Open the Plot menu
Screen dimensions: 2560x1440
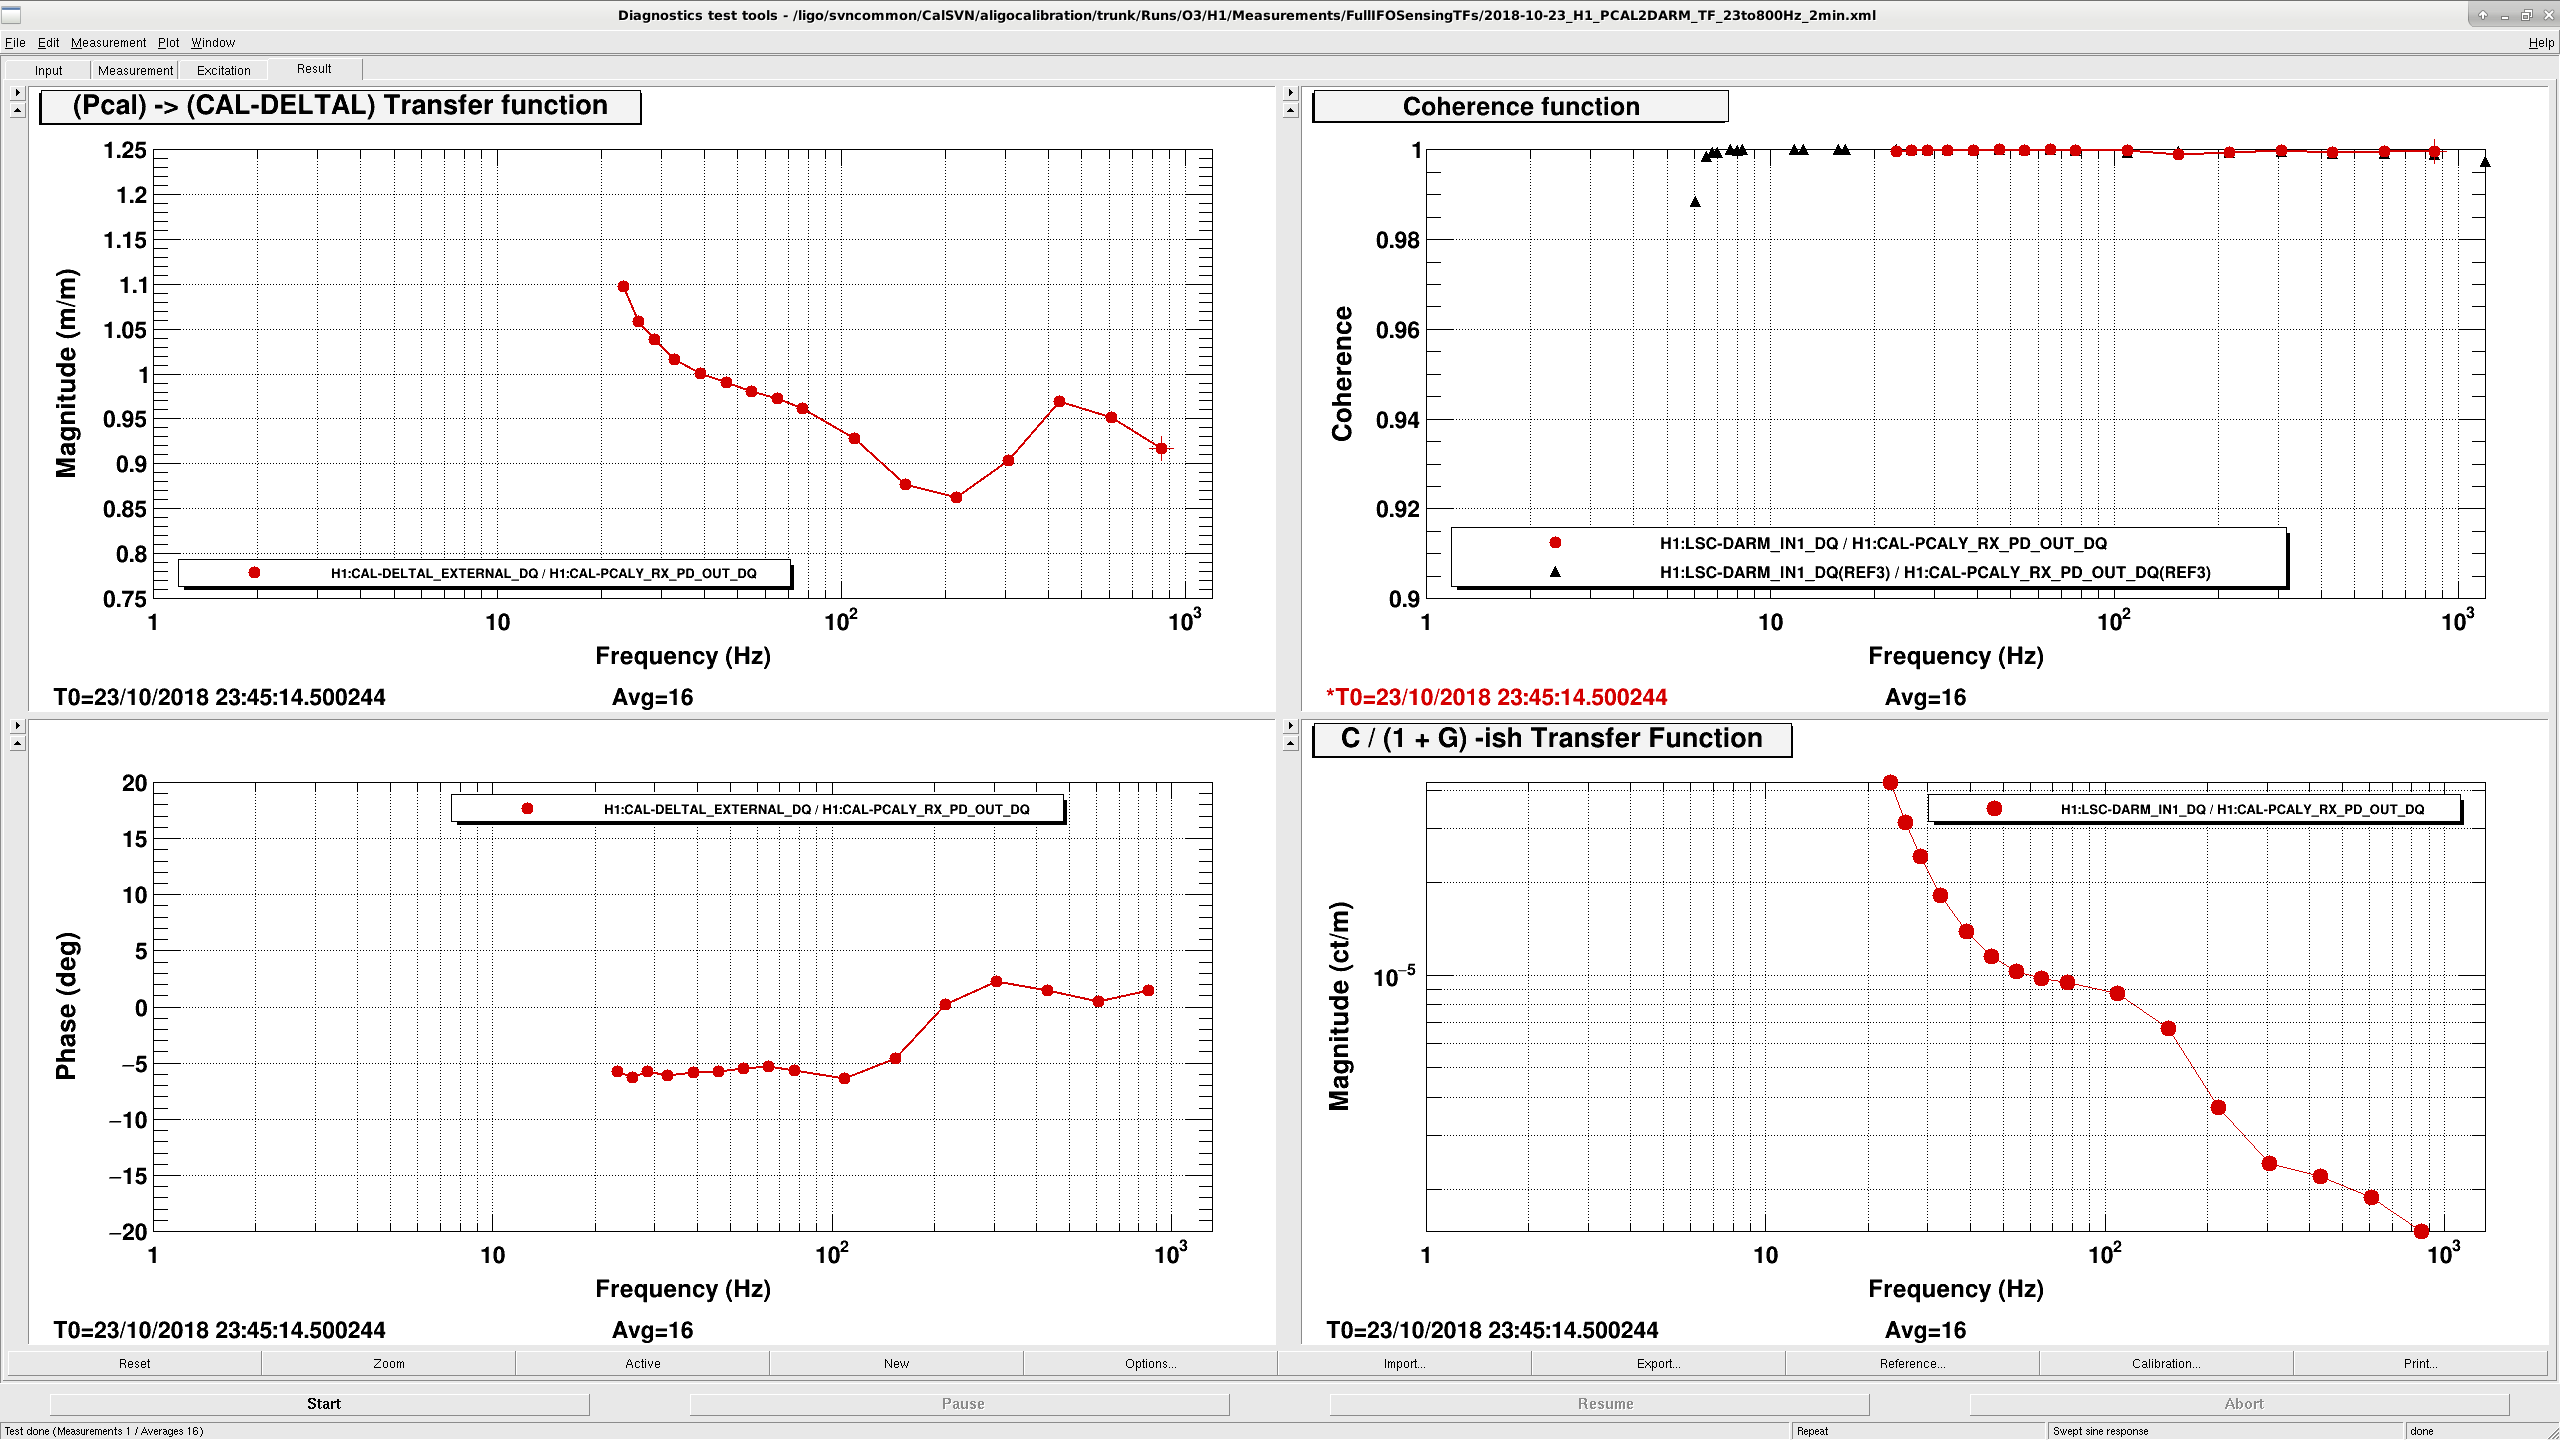(x=168, y=43)
